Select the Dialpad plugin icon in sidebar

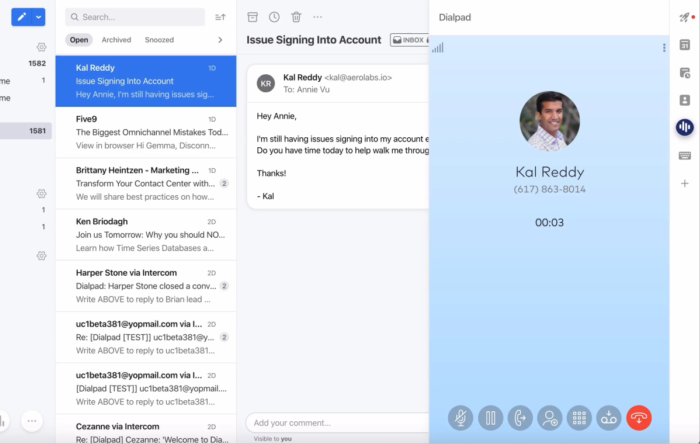point(684,127)
